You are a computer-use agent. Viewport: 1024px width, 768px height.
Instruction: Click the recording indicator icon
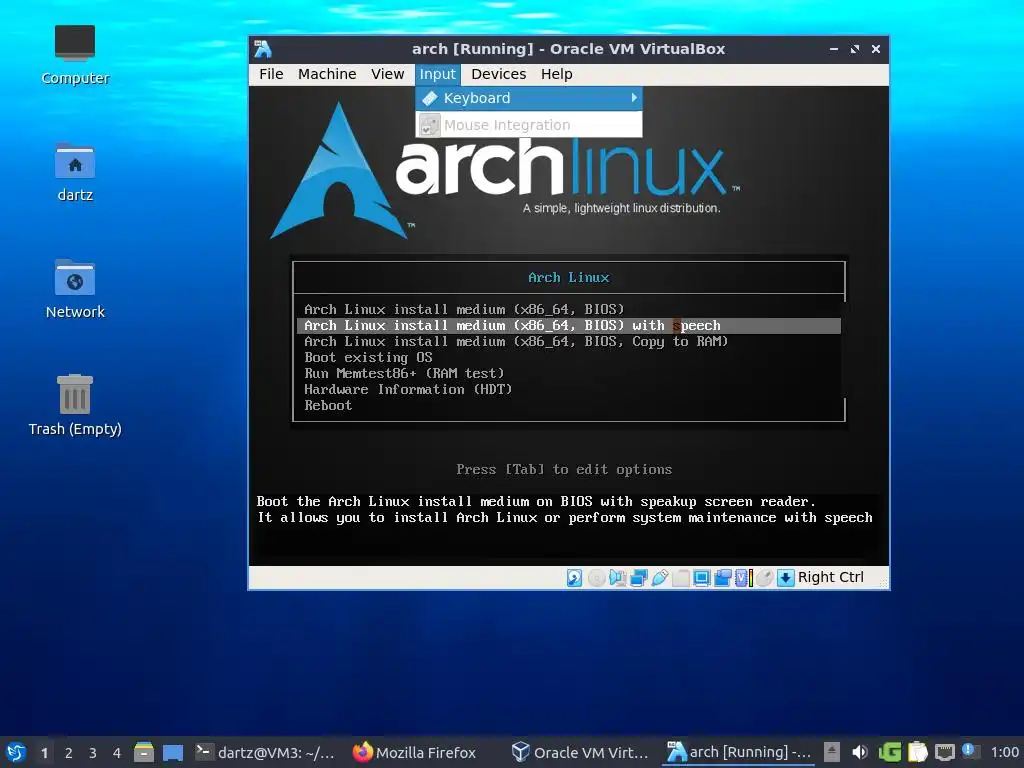tap(723, 578)
